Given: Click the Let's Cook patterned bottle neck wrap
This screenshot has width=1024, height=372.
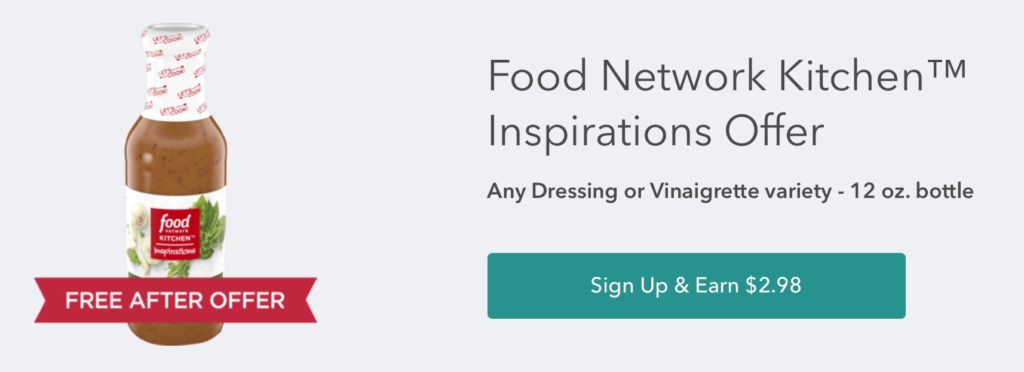Looking at the screenshot, I should pyautogui.click(x=175, y=72).
